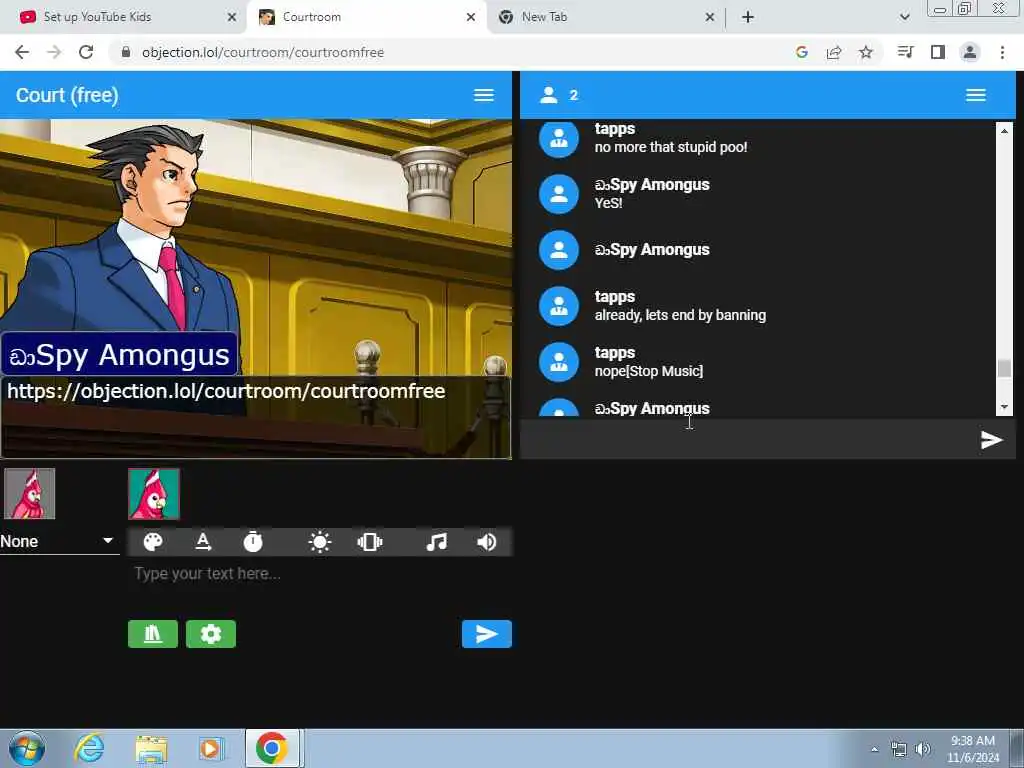
Task: View site info via the padlock icon
Action: (126, 52)
